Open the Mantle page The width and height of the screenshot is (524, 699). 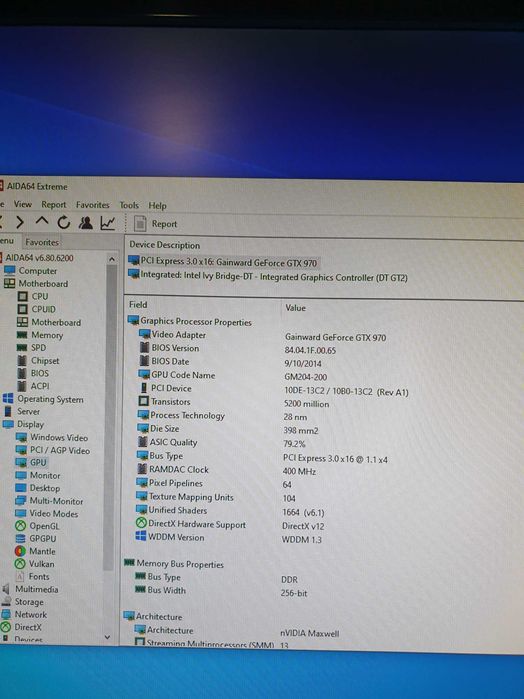[x=35, y=551]
